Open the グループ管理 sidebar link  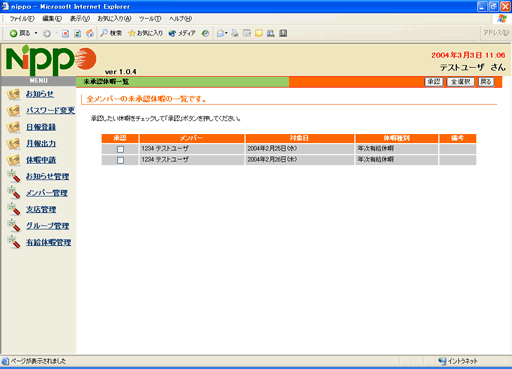(48, 226)
